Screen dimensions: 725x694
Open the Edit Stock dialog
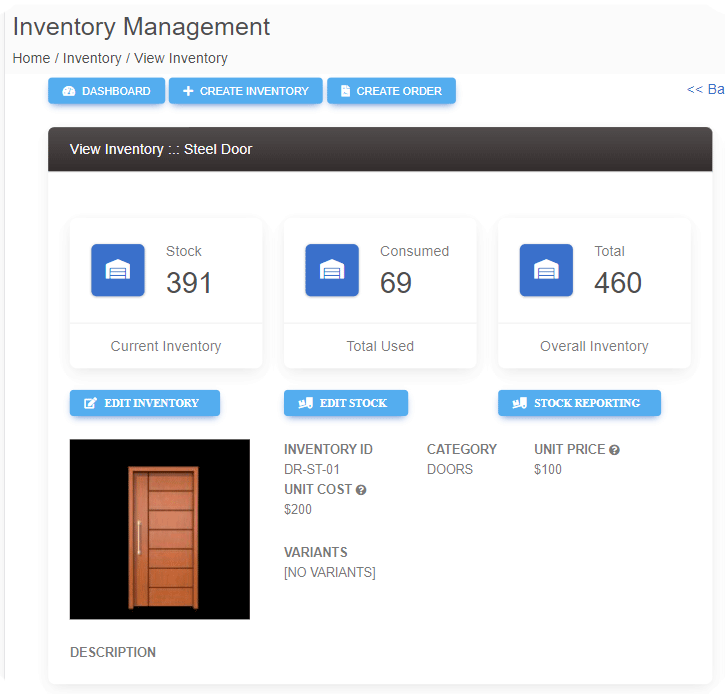point(346,403)
